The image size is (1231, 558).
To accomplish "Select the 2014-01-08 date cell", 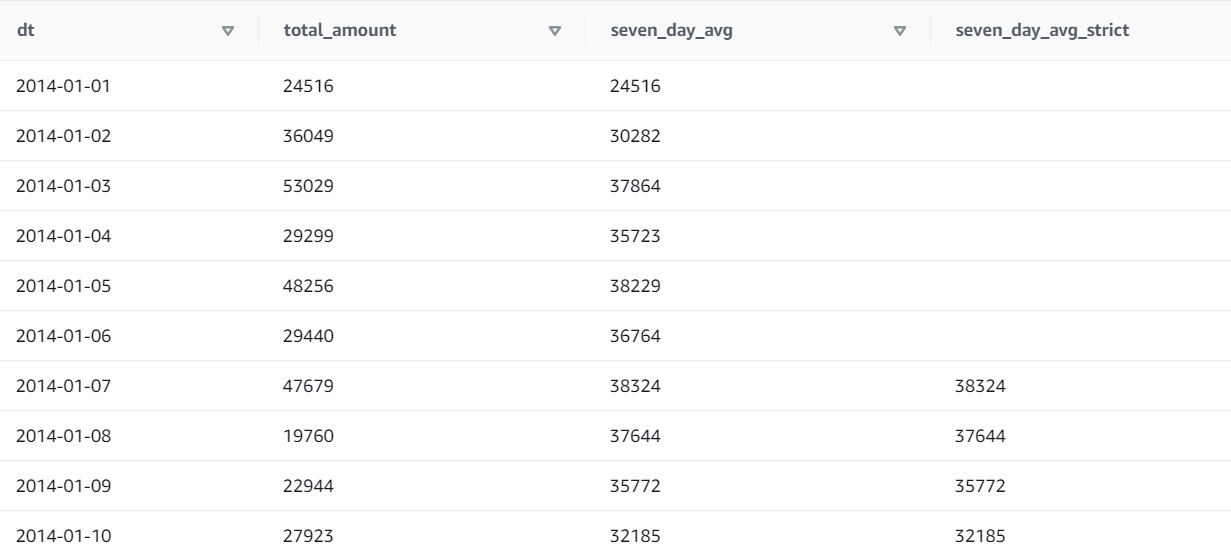I will click(x=64, y=436).
